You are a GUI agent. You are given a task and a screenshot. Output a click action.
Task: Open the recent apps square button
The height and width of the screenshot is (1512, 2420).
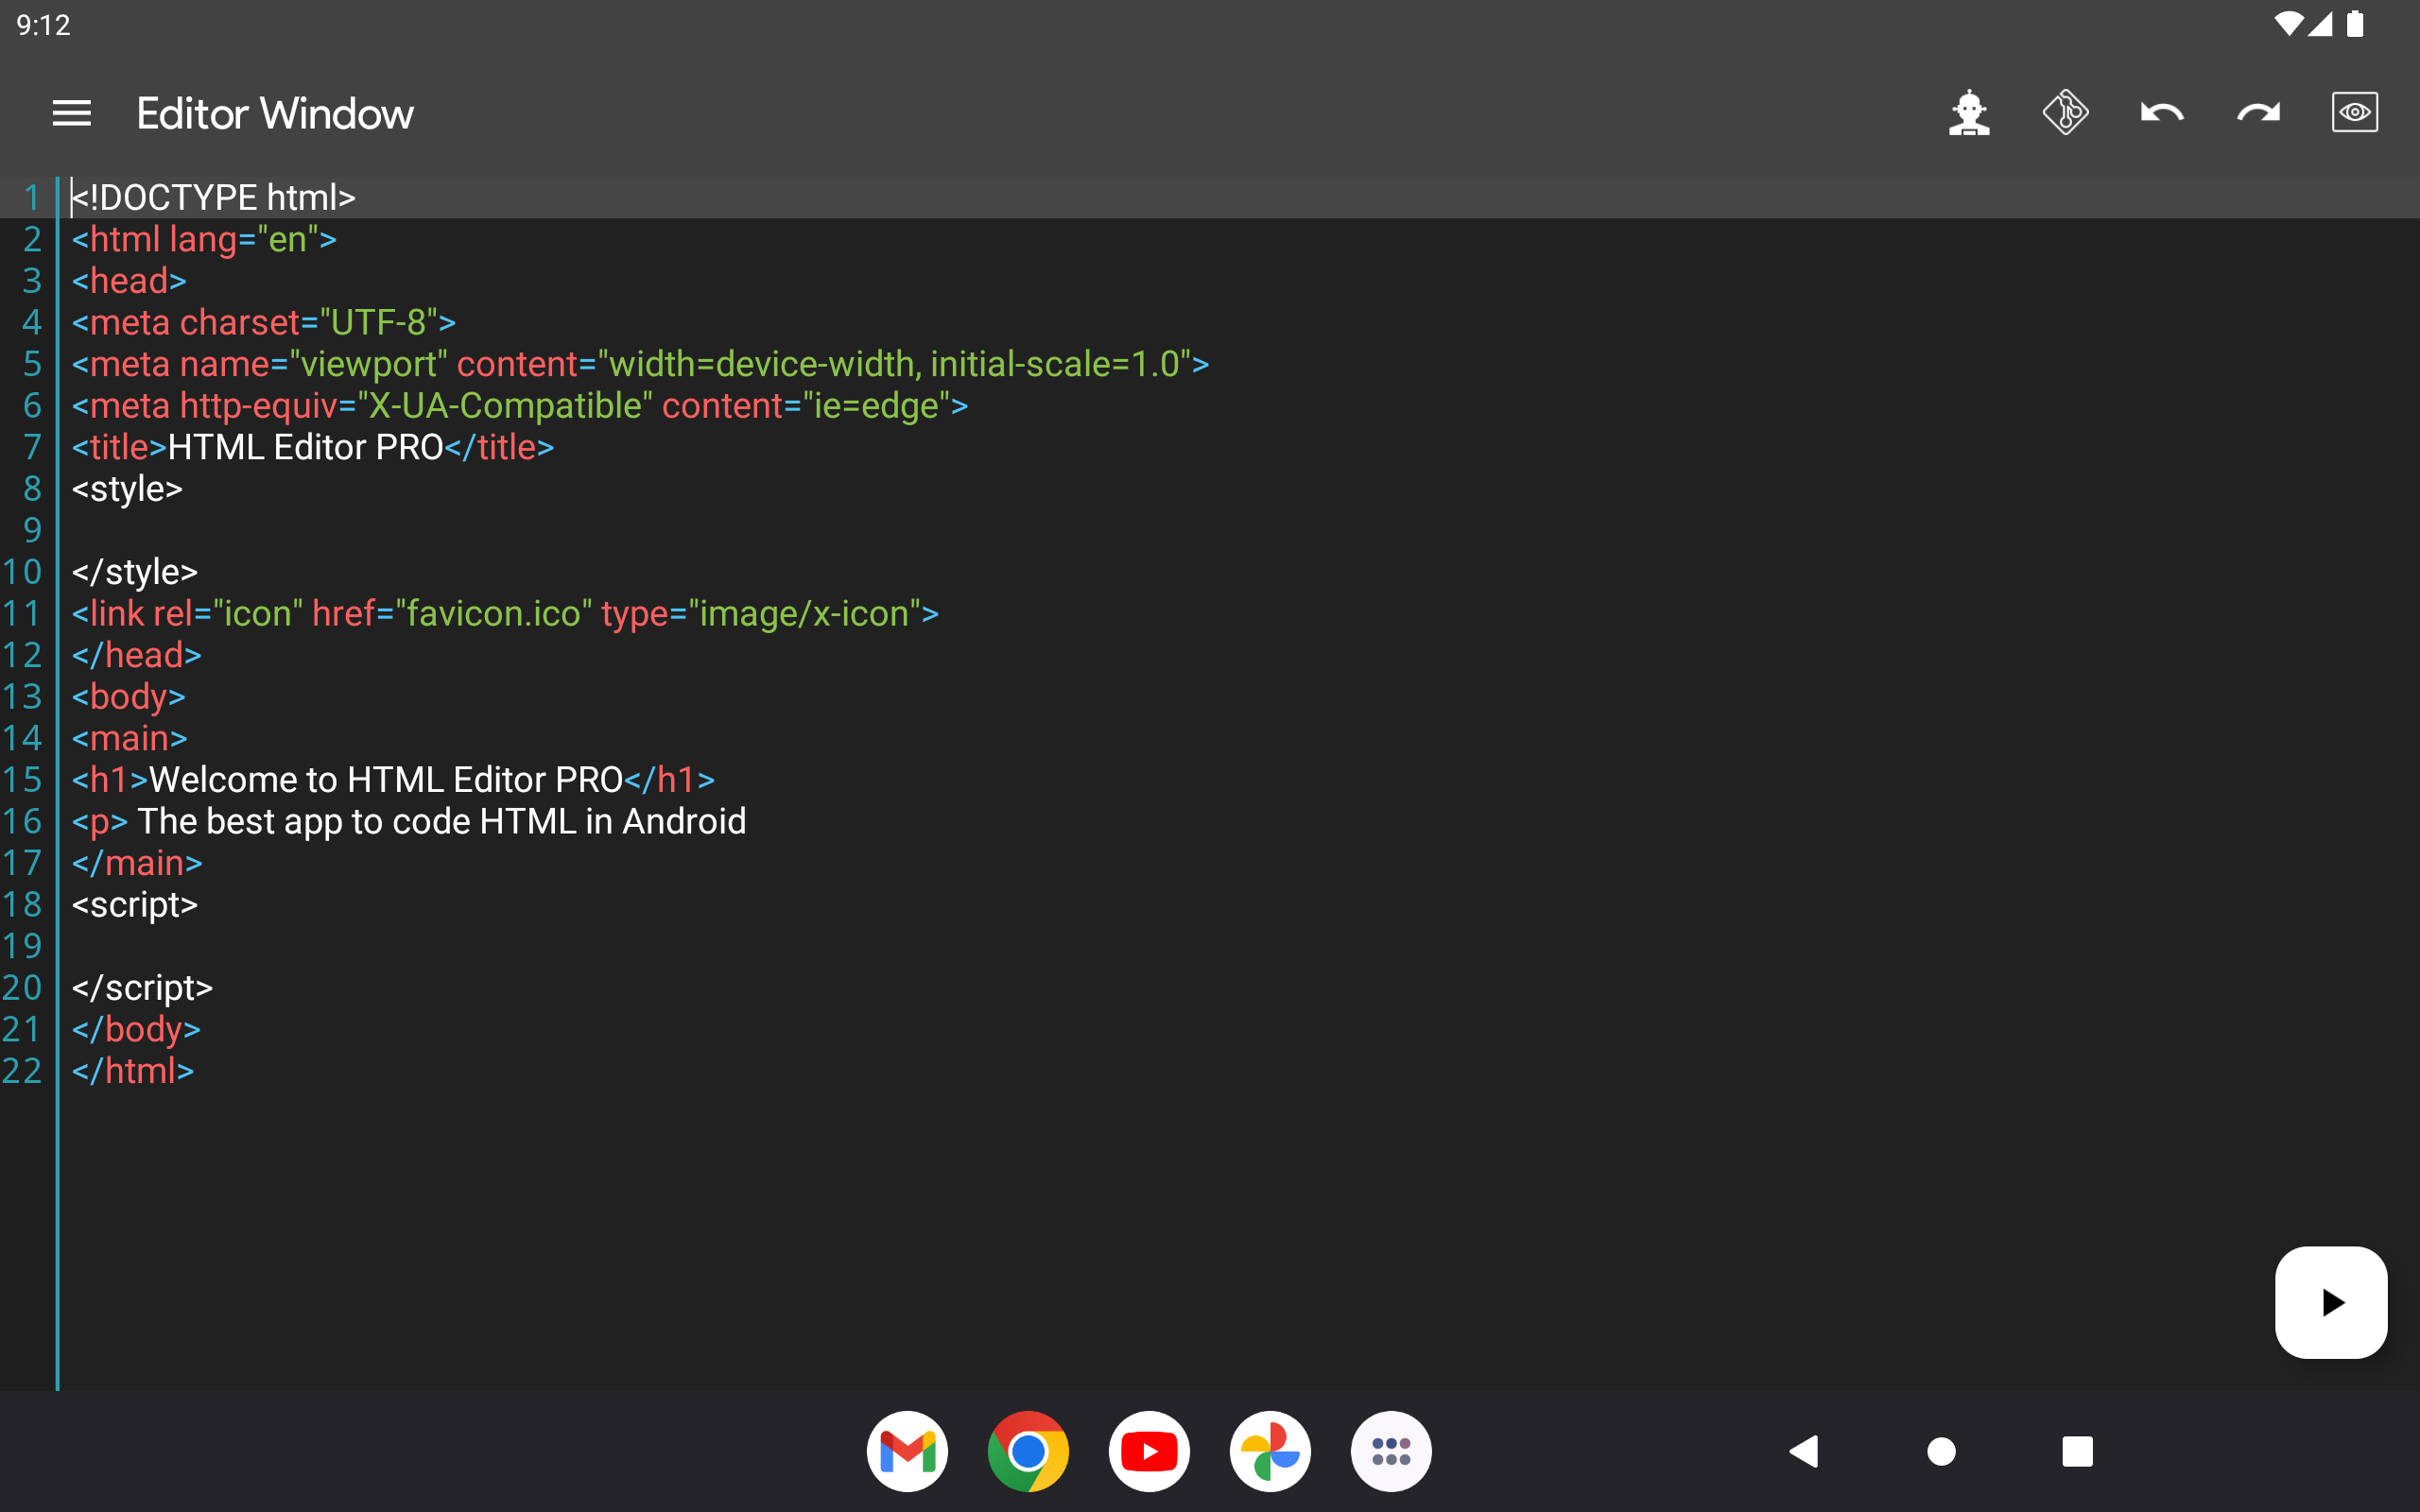point(2077,1451)
